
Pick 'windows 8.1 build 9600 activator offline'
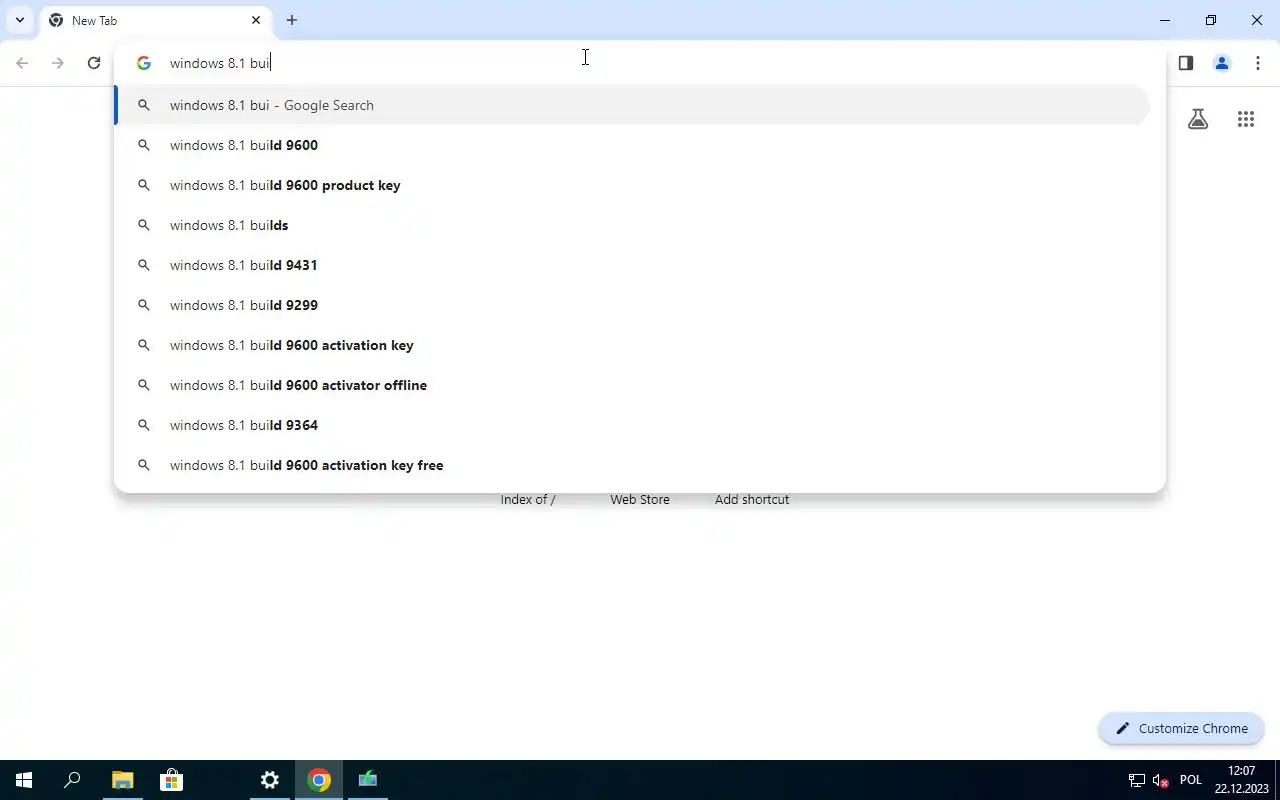(632, 385)
